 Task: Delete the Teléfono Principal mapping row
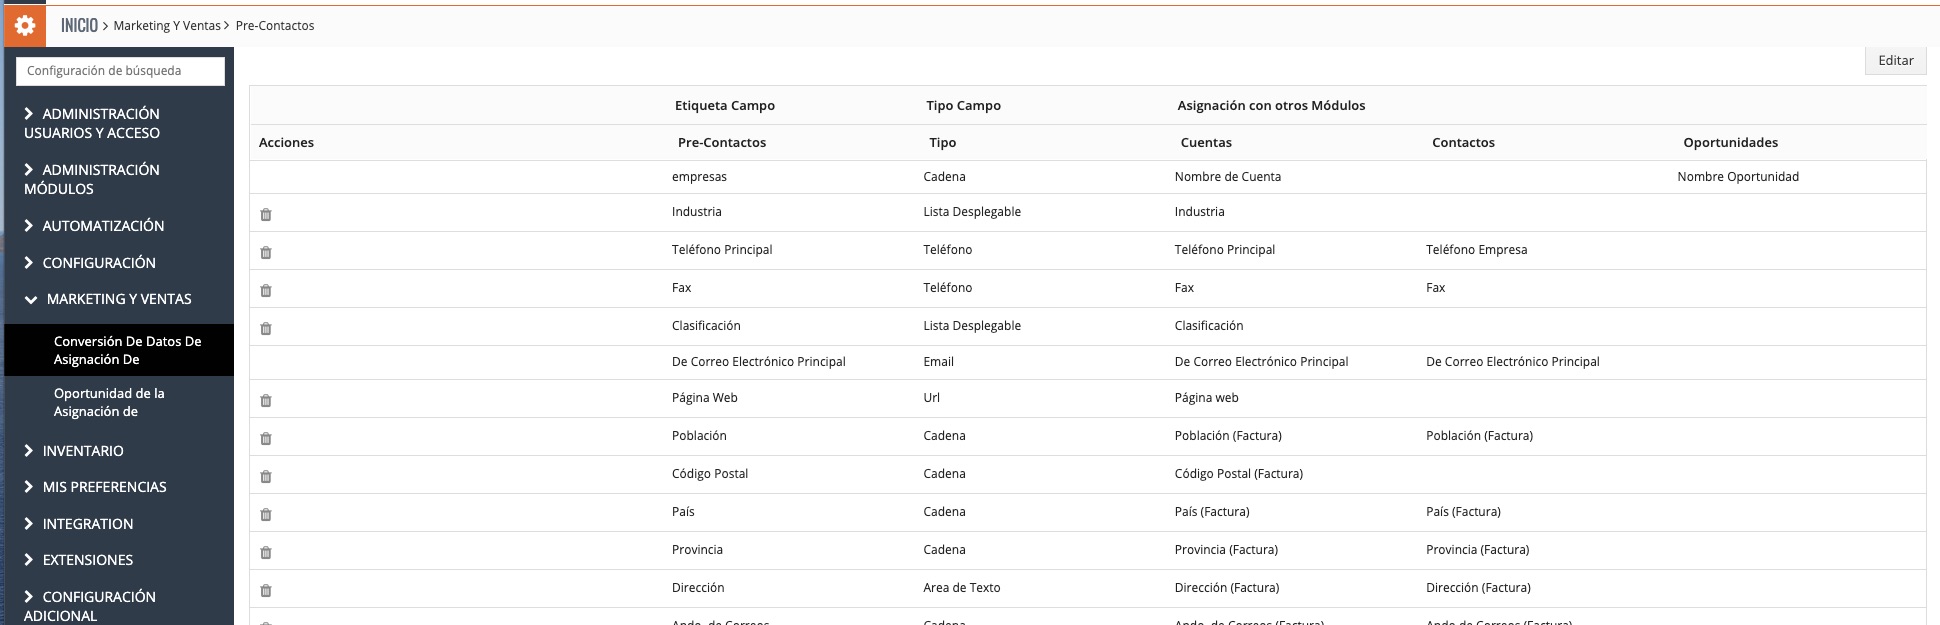[x=266, y=252]
